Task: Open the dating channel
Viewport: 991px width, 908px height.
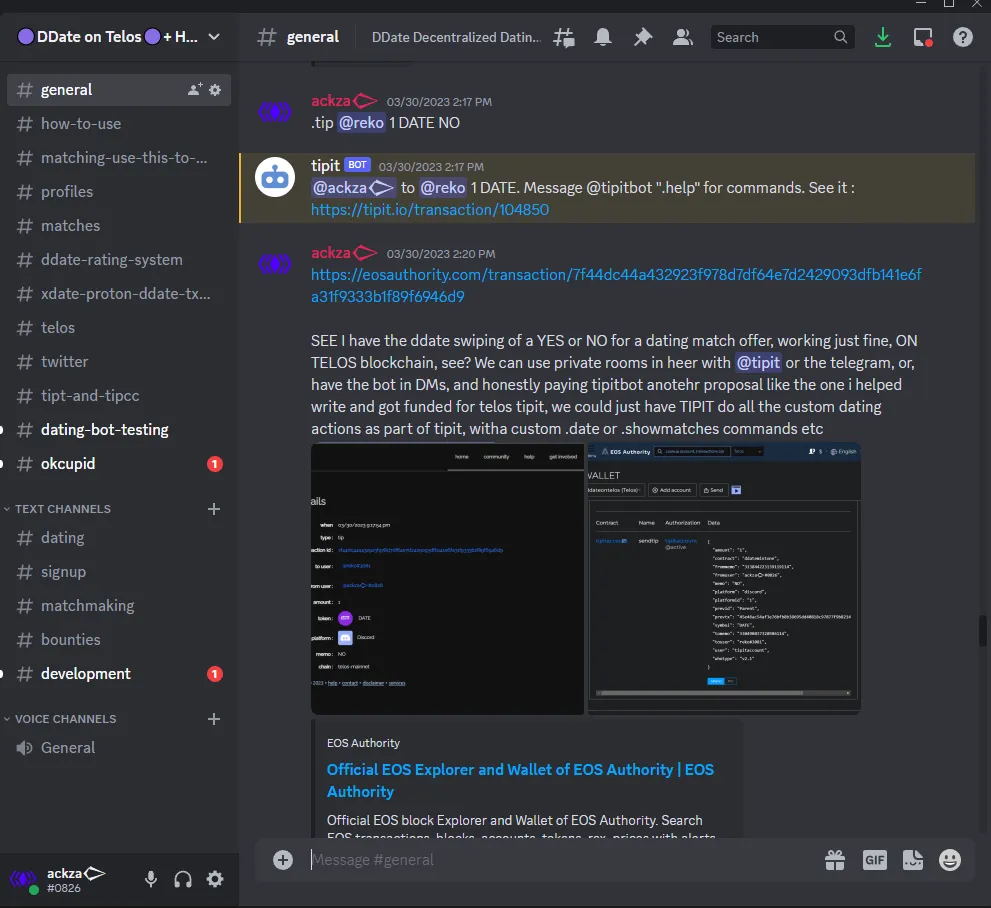Action: tap(119, 538)
